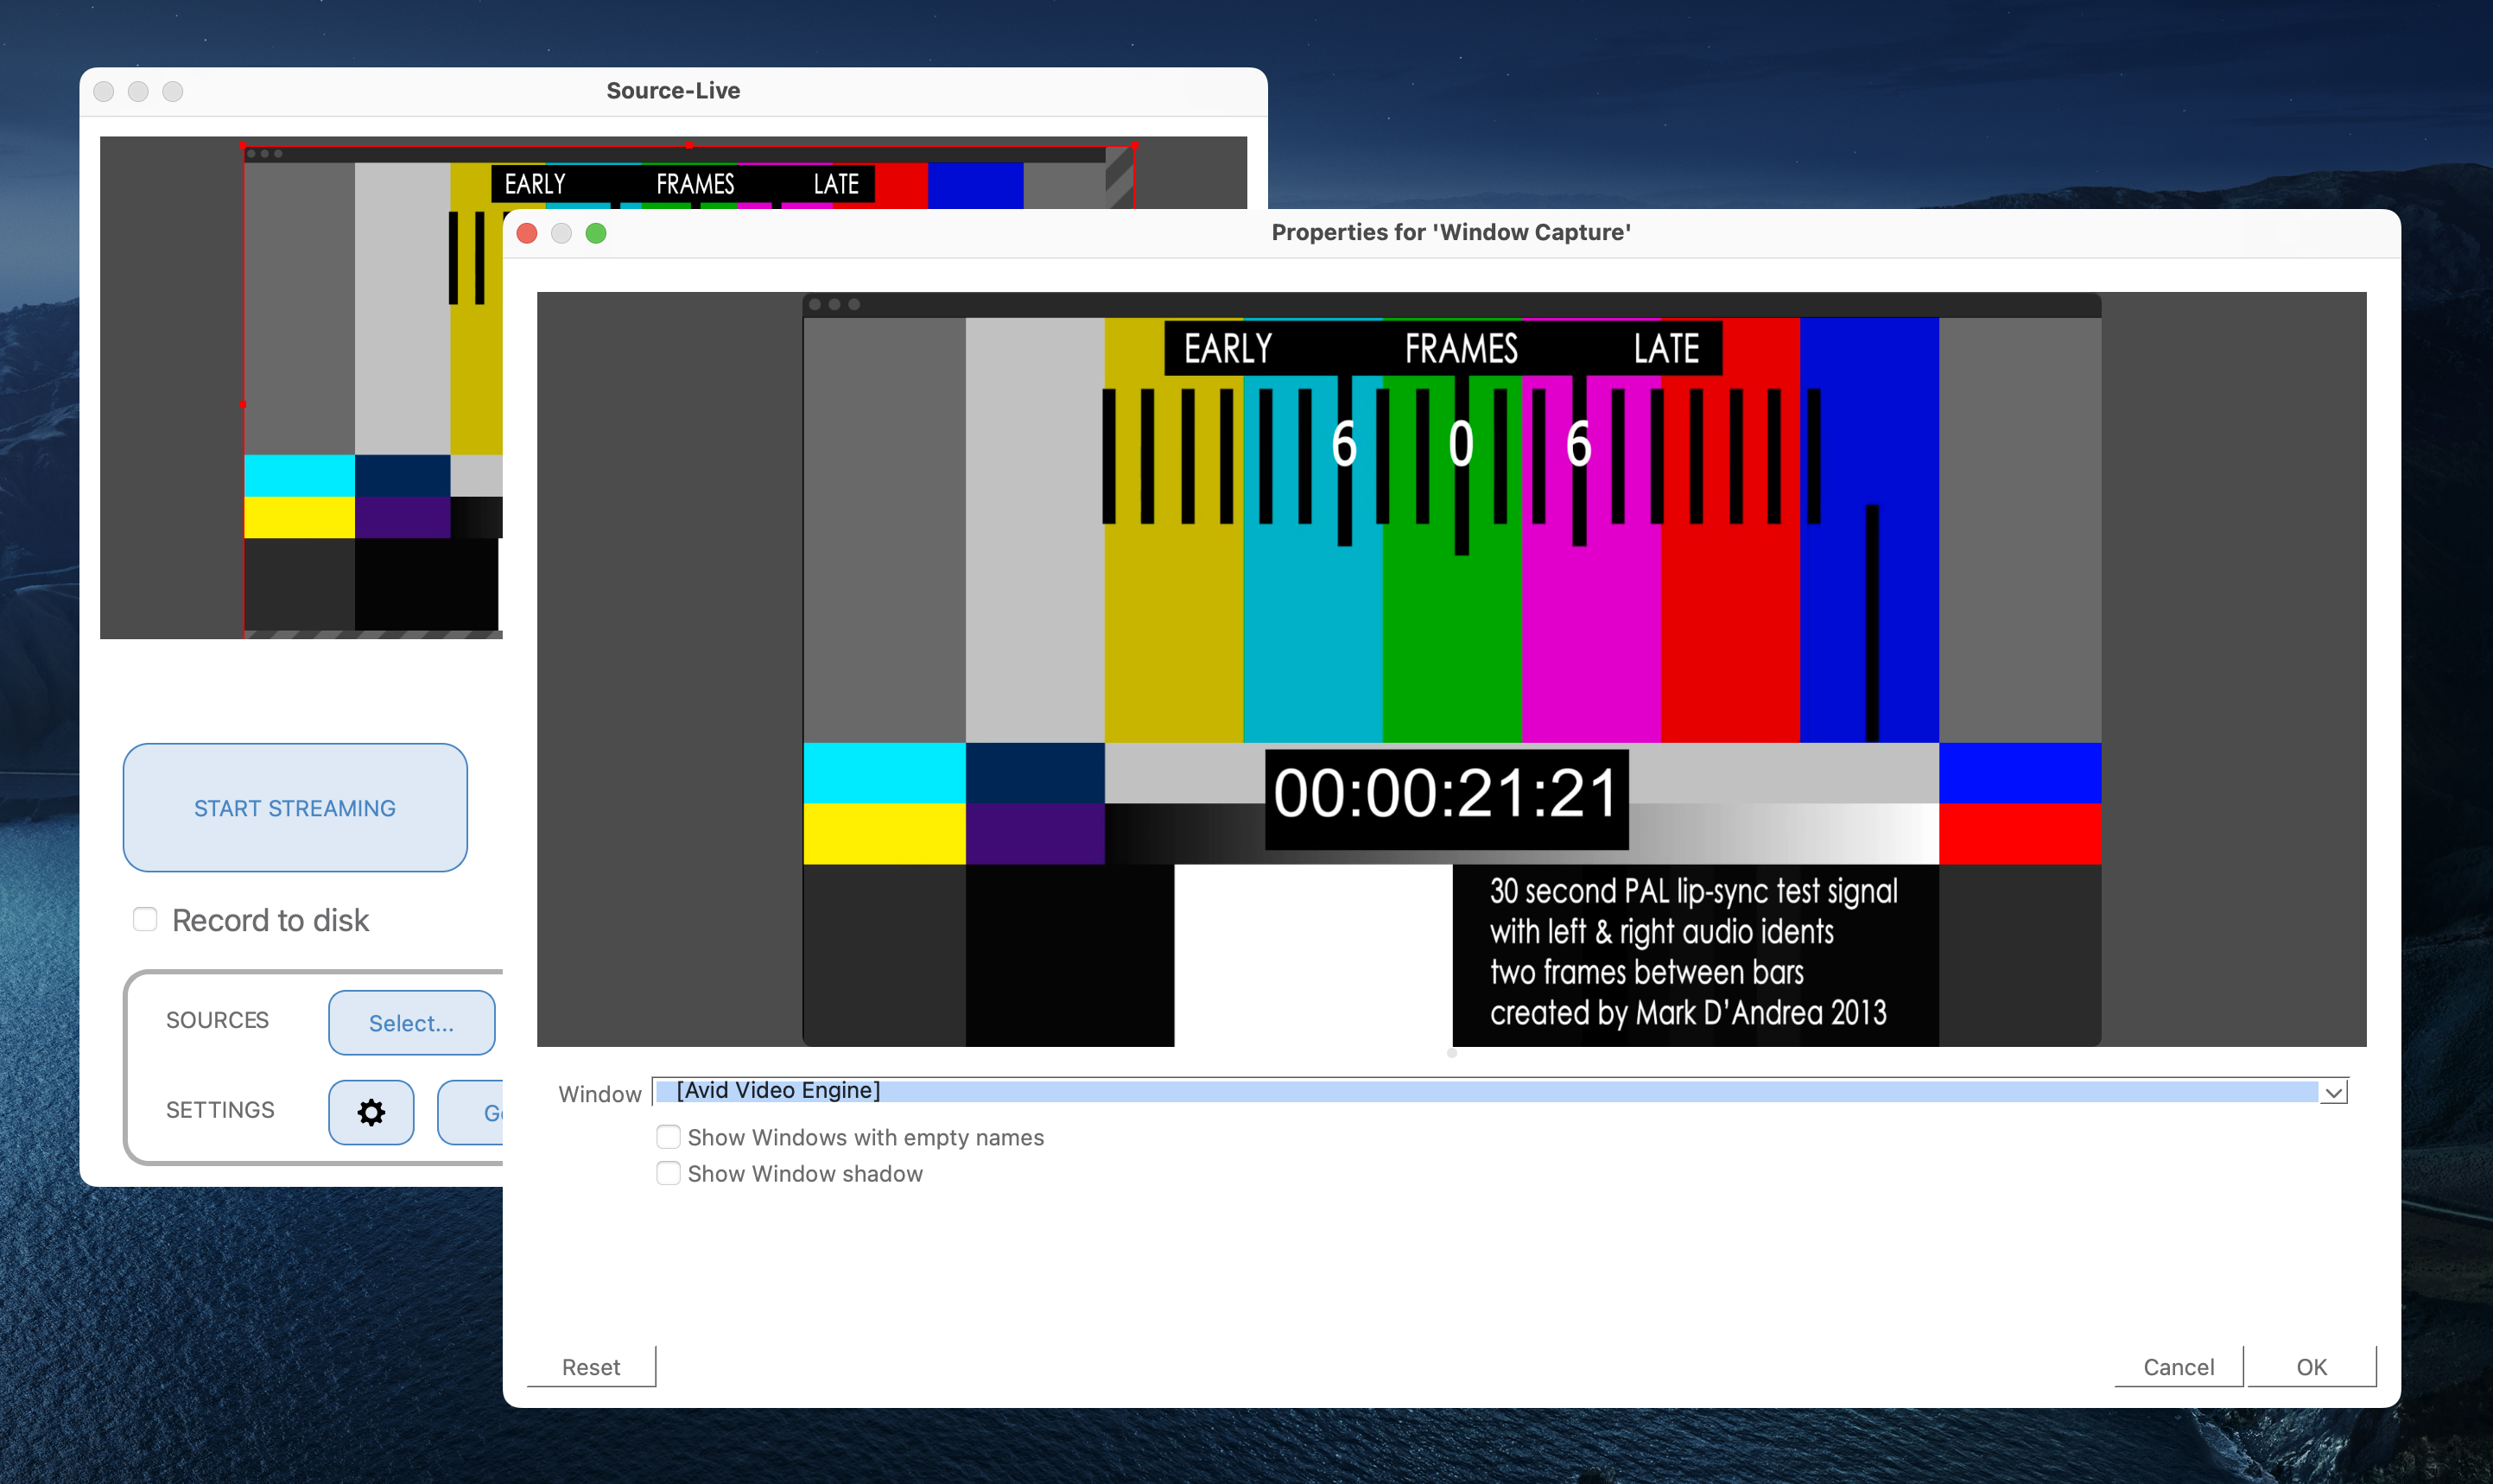Viewport: 2493px width, 1484px height.
Task: Click red top-center handle on Source-Live preview
Action: click(x=689, y=145)
